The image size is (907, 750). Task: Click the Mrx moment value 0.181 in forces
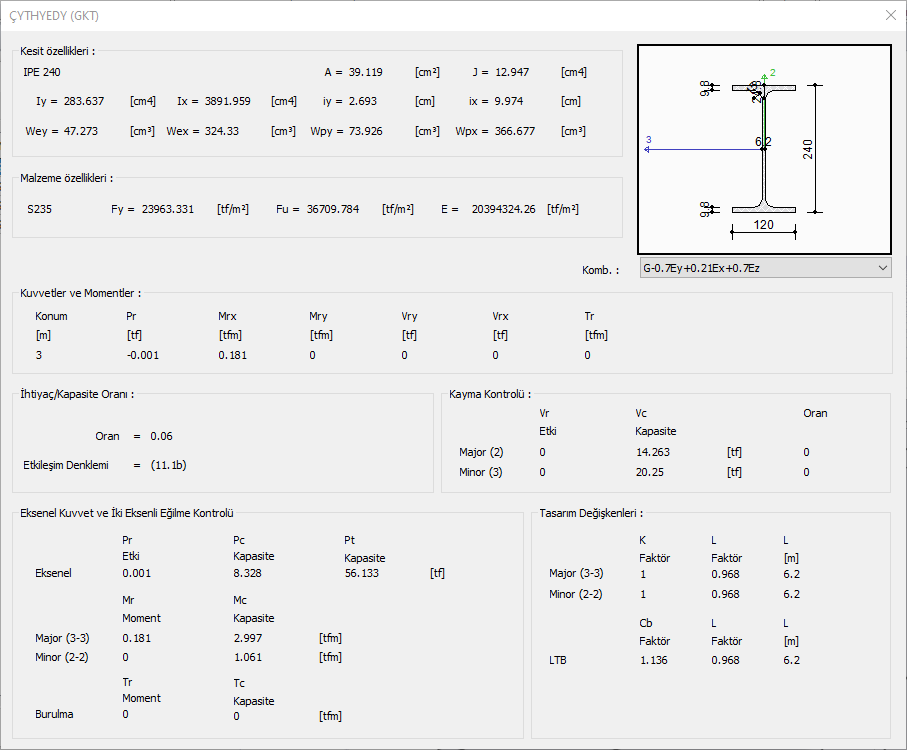tap(232, 355)
